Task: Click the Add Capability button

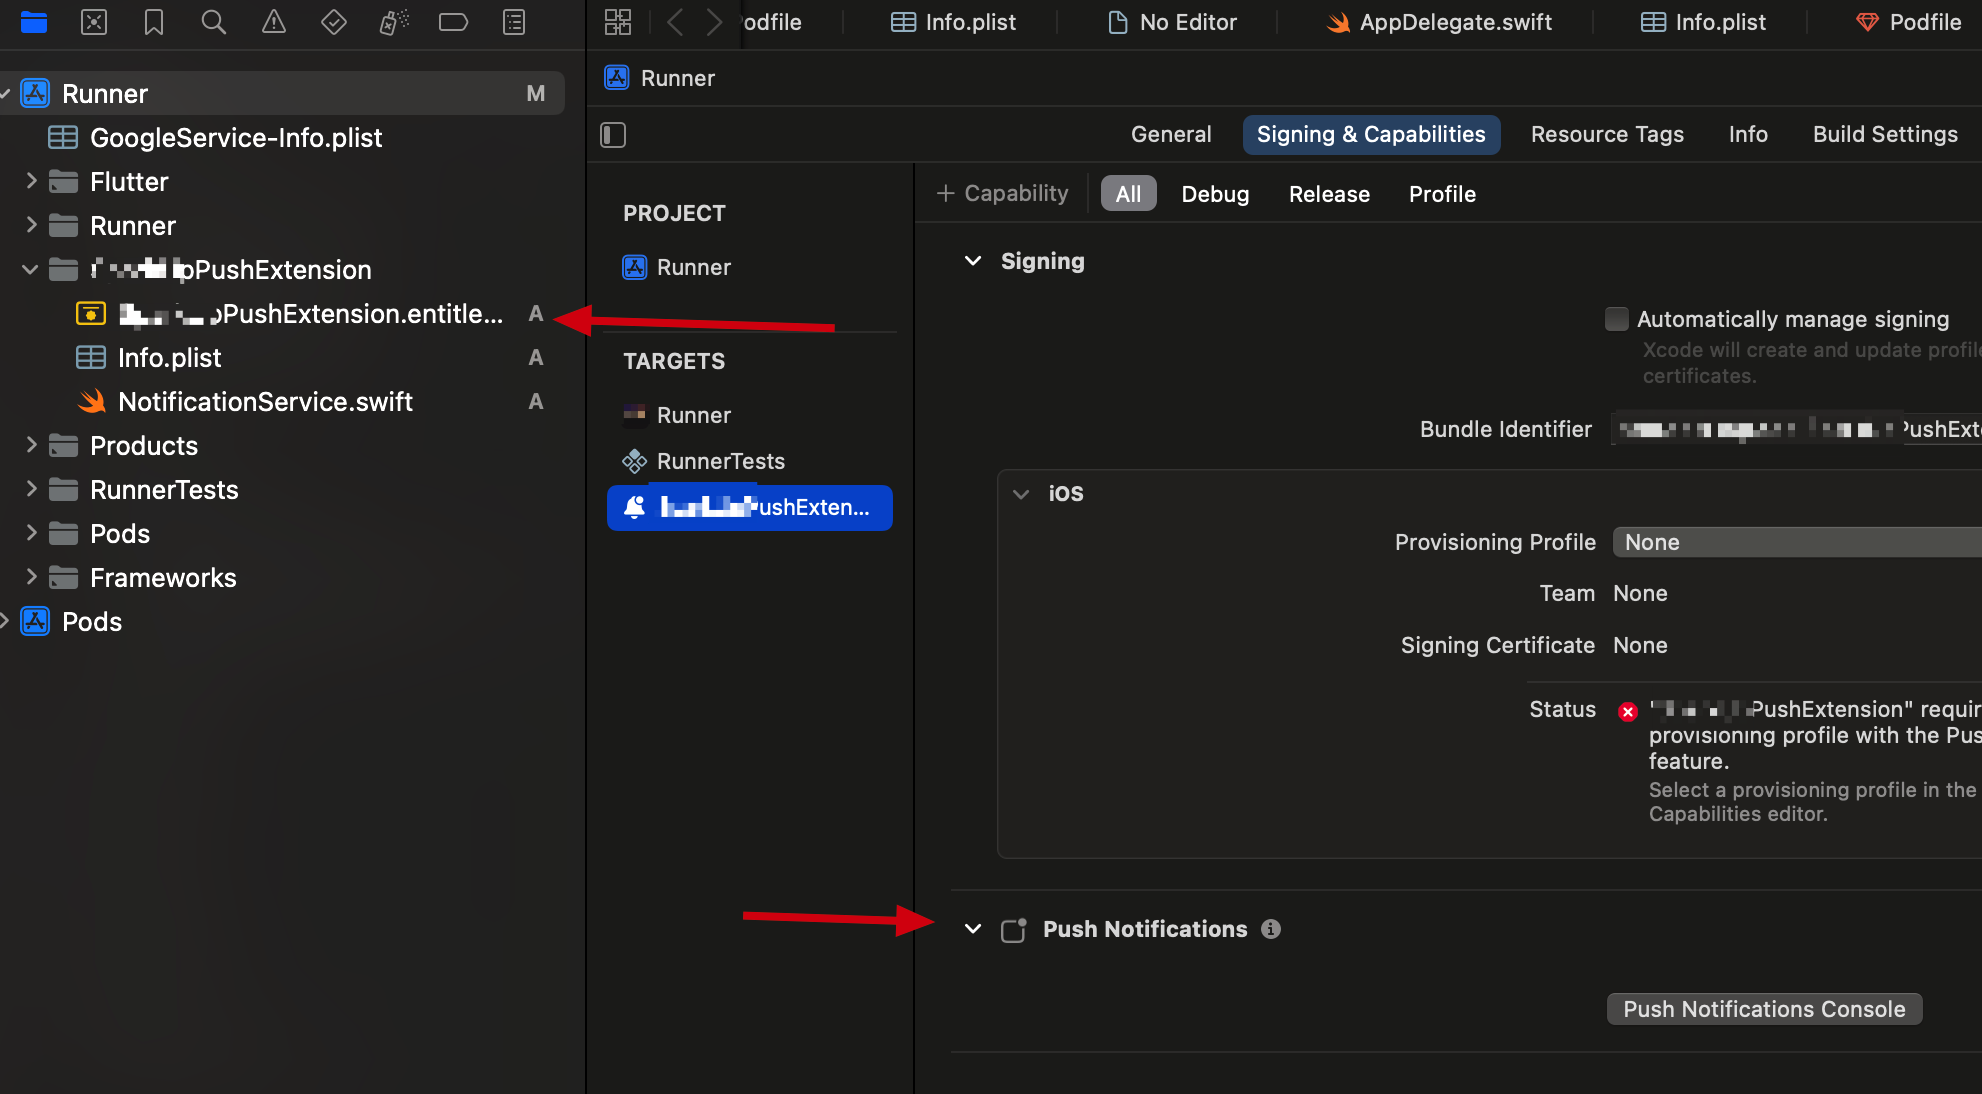Action: (x=1002, y=194)
